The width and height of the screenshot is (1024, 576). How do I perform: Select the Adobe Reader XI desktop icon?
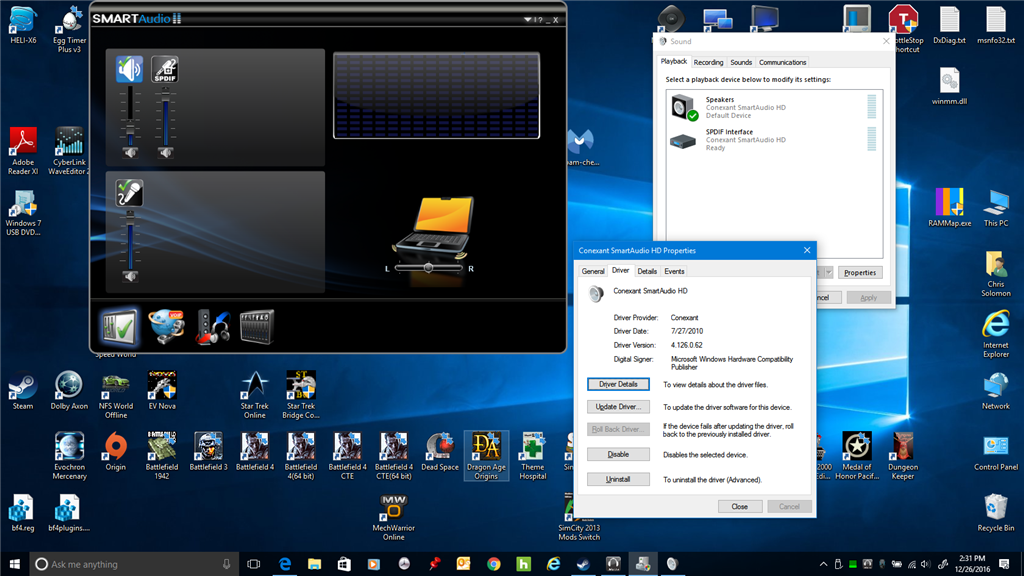[x=23, y=151]
